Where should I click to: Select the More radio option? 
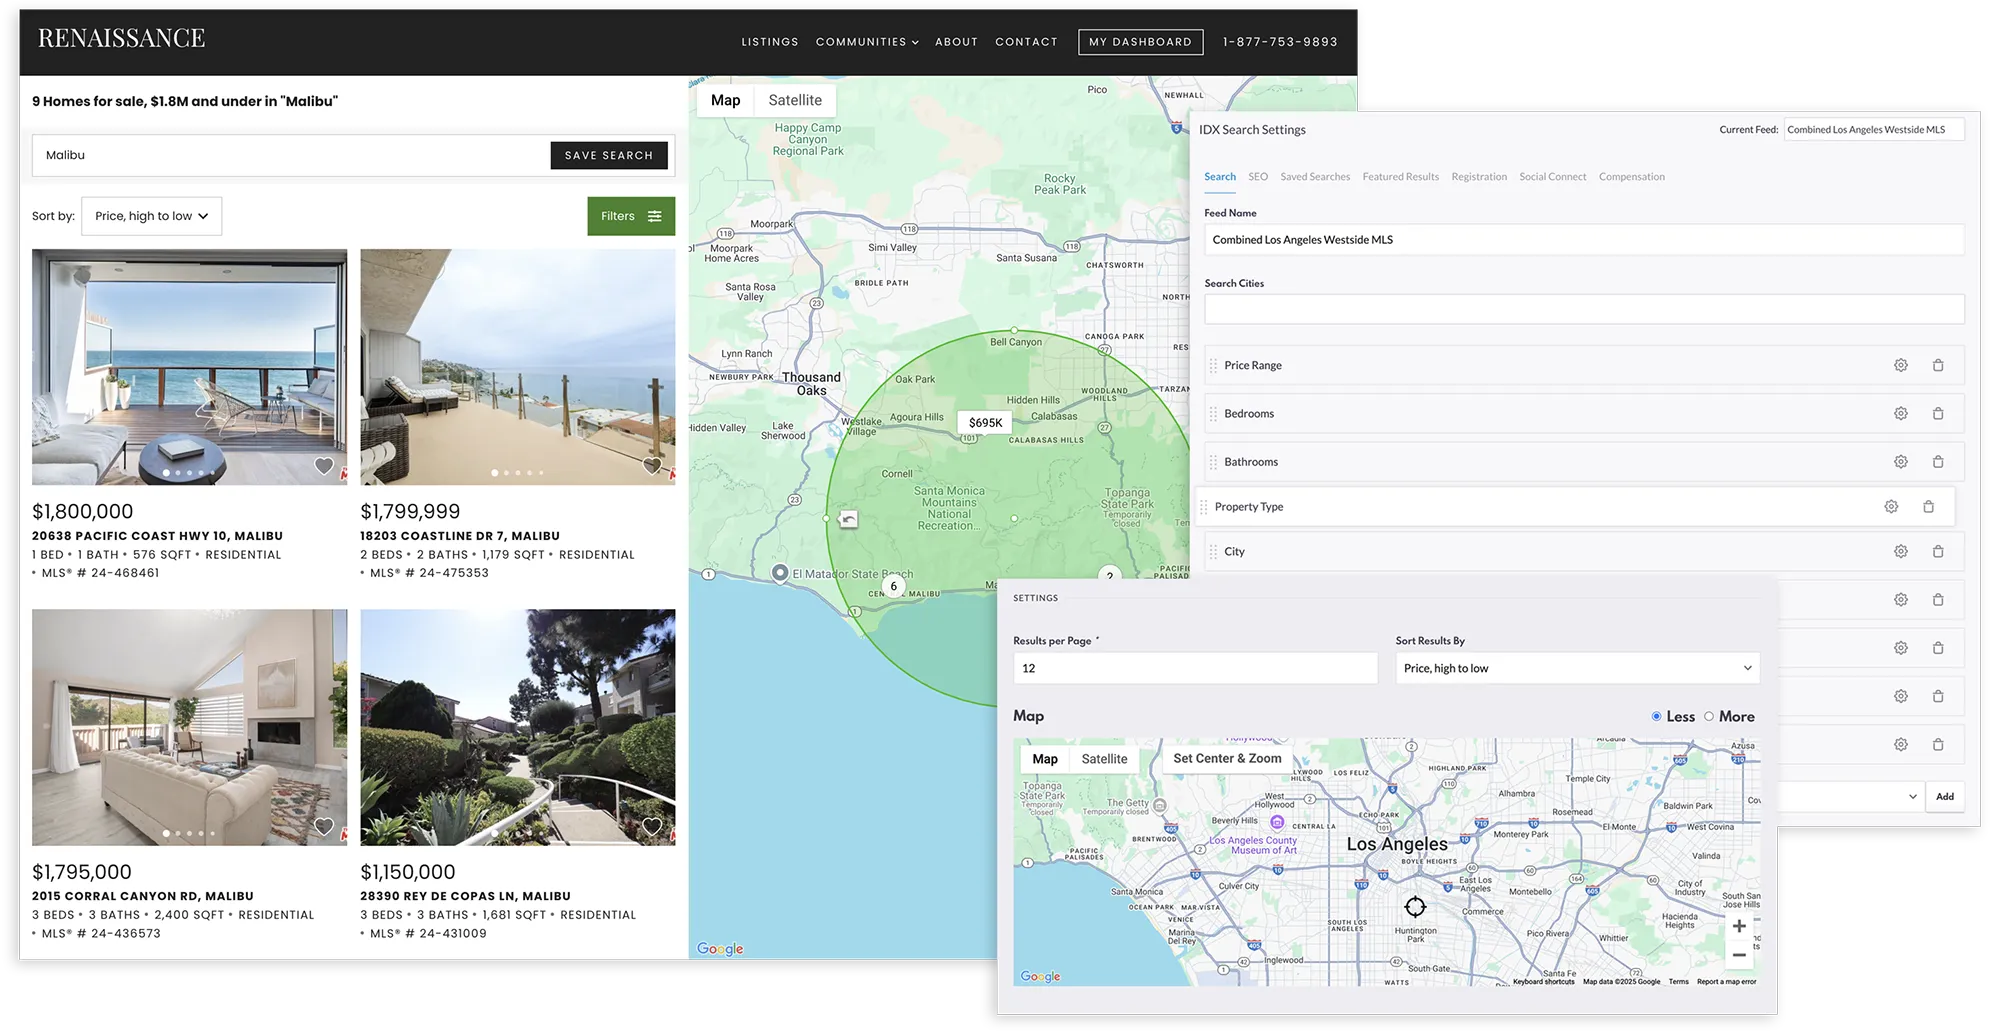click(x=1709, y=717)
